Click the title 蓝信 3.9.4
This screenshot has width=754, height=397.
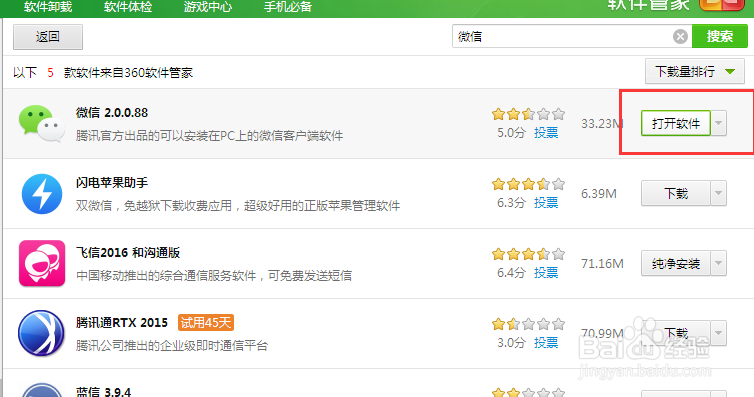tap(103, 392)
